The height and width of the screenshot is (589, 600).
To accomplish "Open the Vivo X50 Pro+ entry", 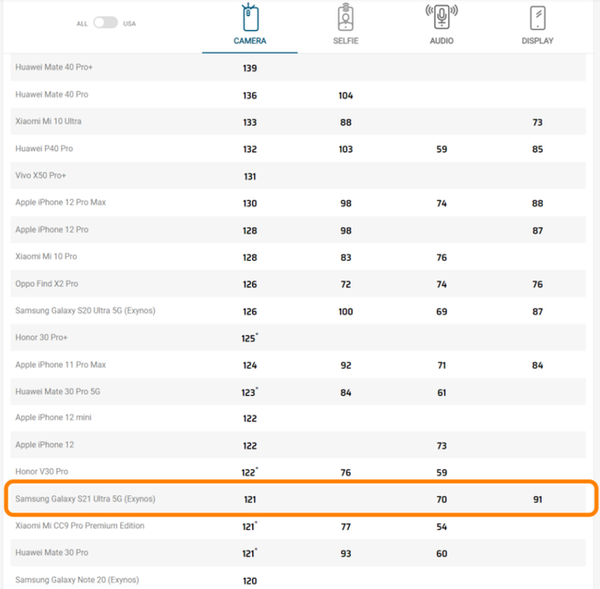I will pyautogui.click(x=41, y=175).
